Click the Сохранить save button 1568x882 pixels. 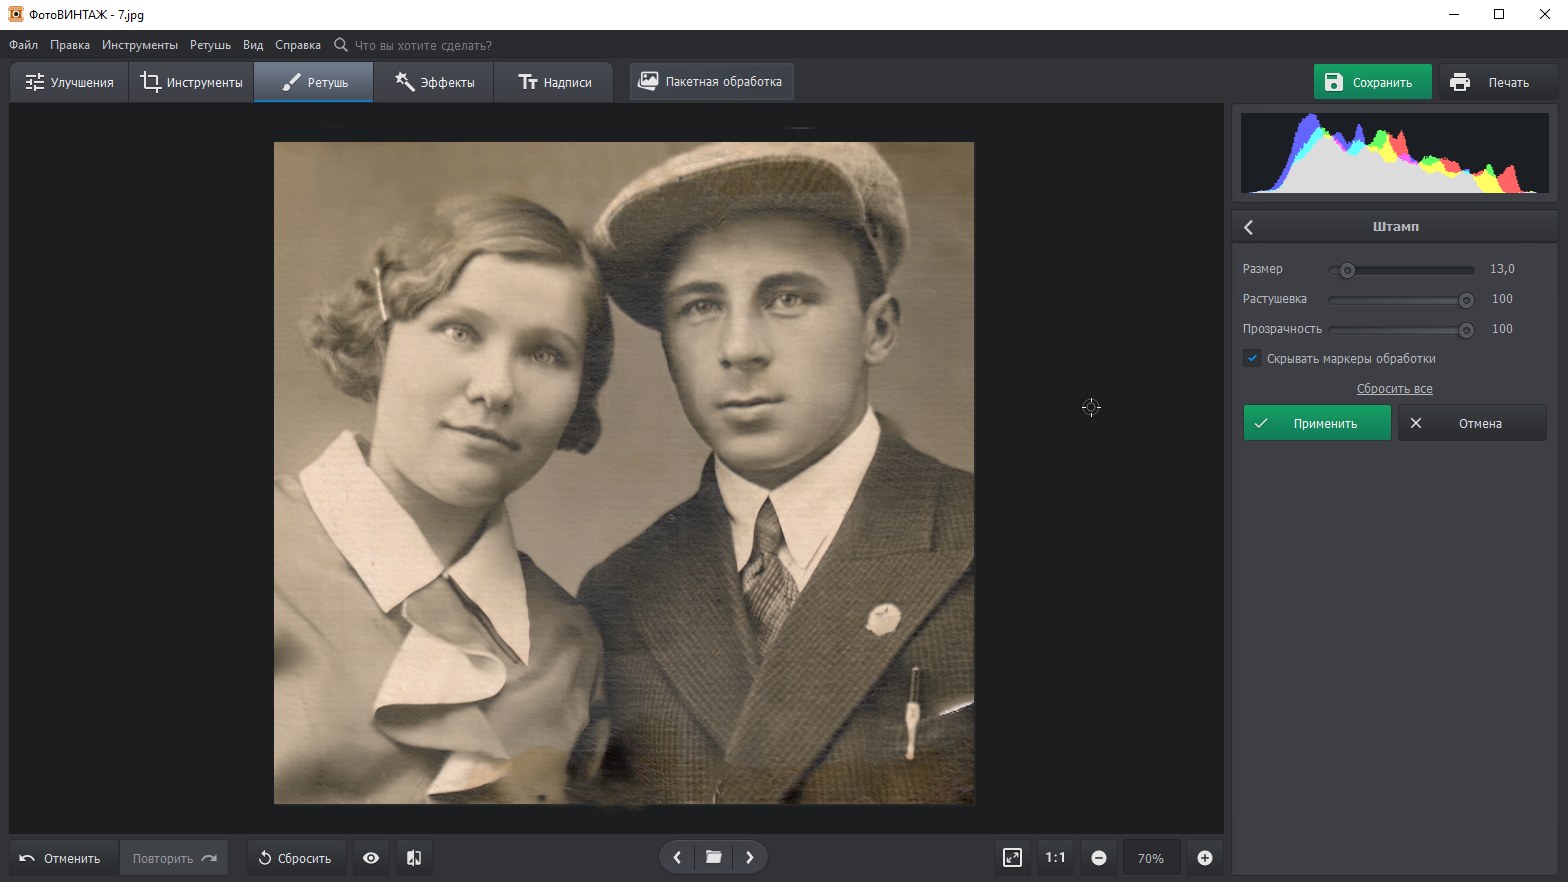pos(1371,82)
